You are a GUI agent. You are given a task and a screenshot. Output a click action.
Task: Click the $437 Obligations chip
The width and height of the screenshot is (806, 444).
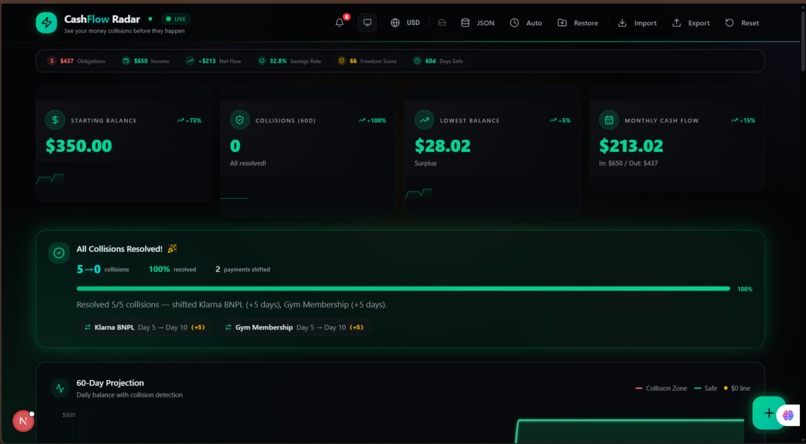[77, 61]
